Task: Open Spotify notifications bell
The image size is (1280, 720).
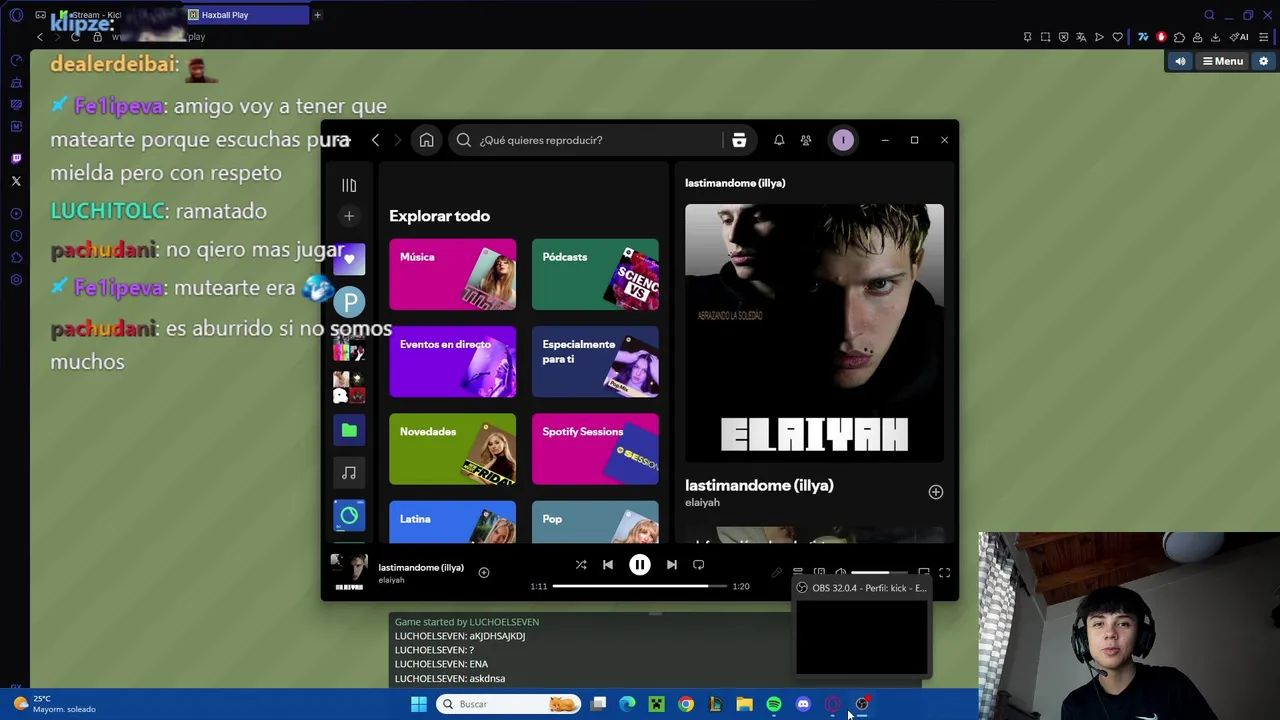Action: coord(779,140)
